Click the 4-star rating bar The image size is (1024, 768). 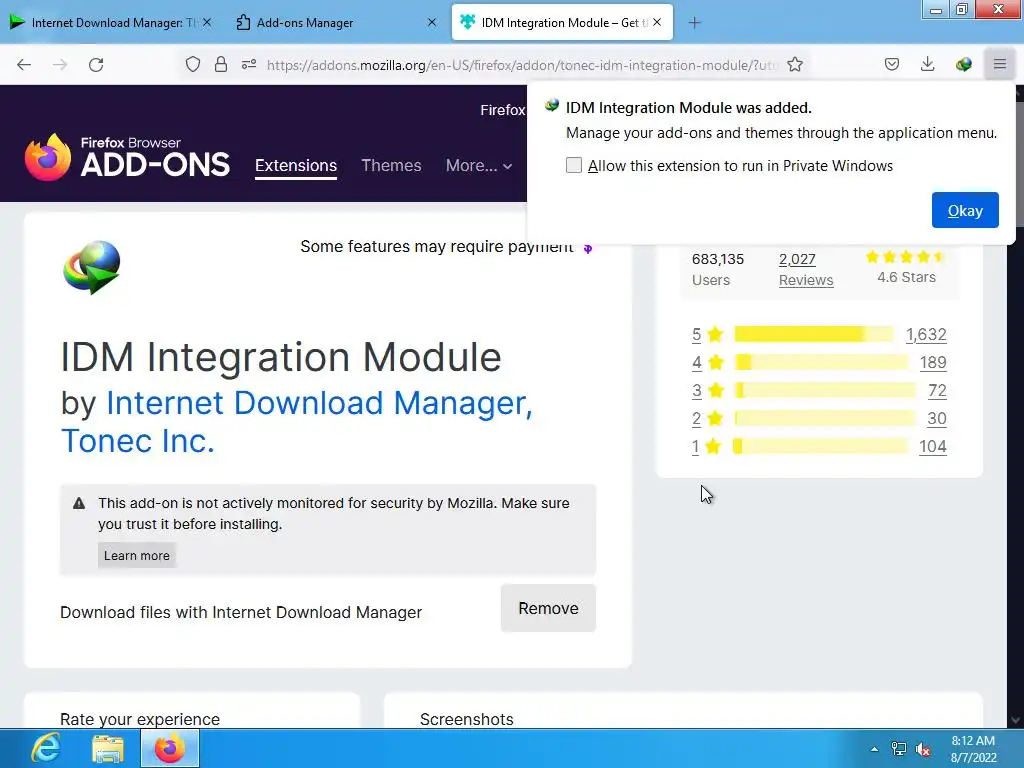821,362
